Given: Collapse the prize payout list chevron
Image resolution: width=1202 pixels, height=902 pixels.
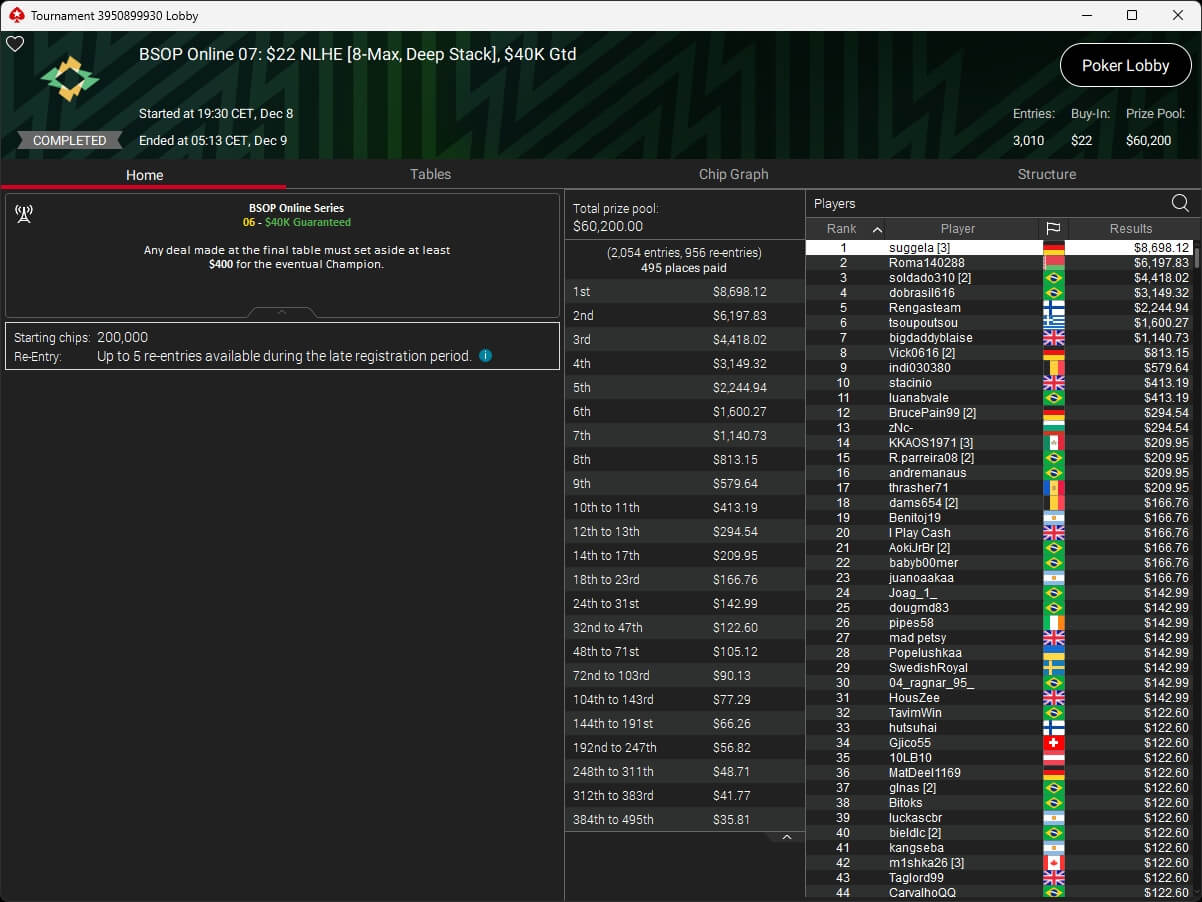Looking at the screenshot, I should coord(787,837).
